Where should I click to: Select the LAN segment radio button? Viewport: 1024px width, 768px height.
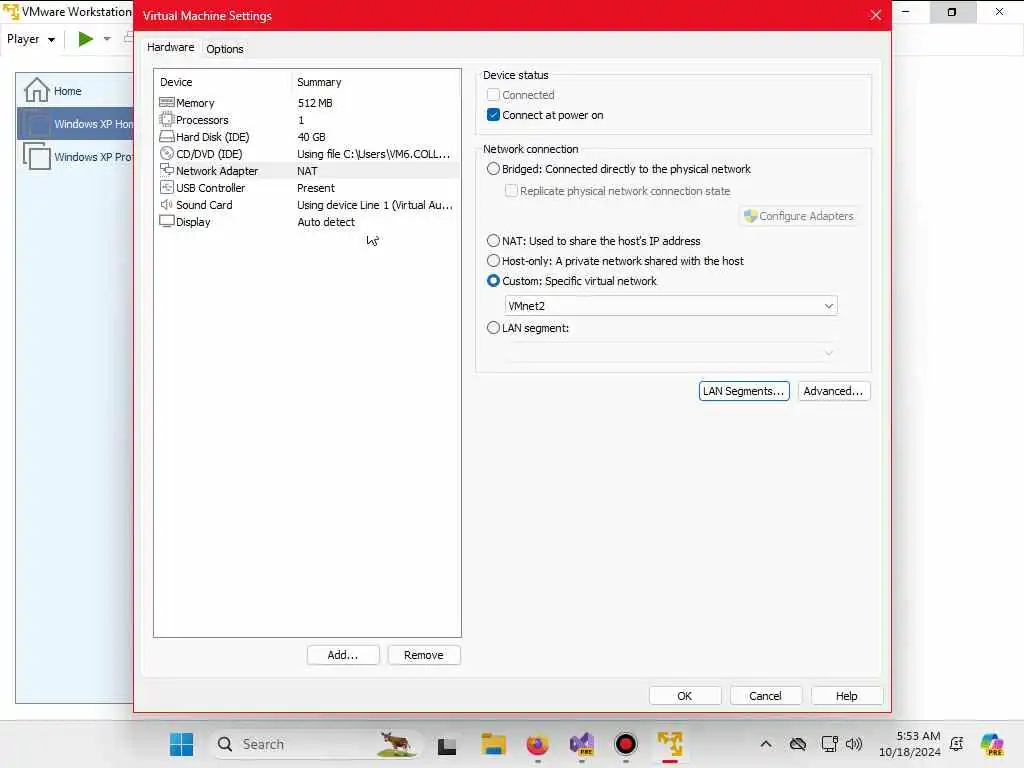493,328
